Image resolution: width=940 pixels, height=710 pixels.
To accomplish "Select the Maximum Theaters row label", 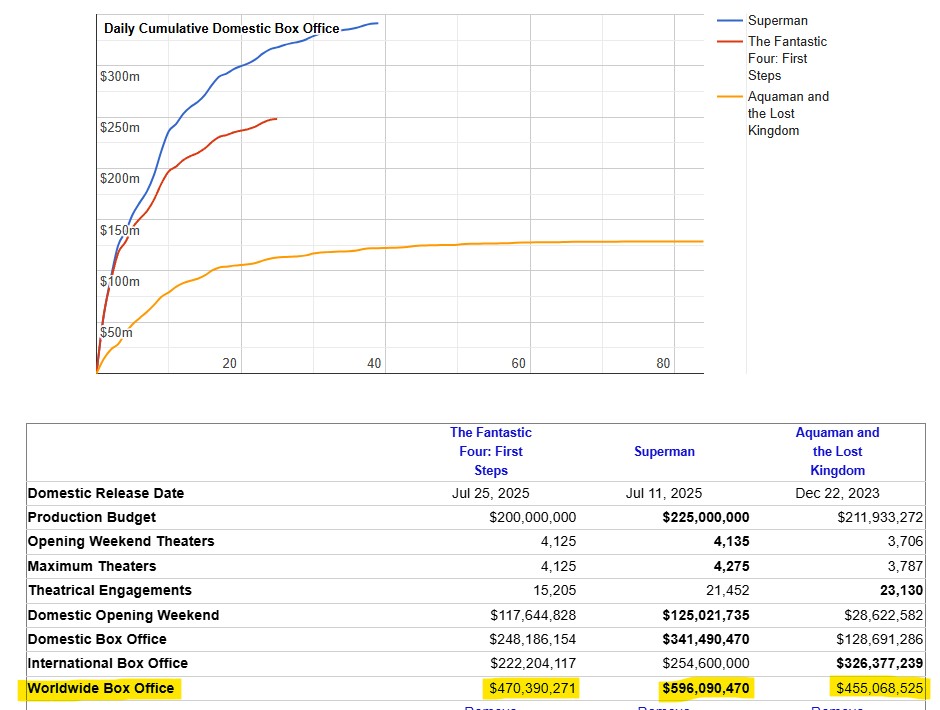I will coord(92,566).
